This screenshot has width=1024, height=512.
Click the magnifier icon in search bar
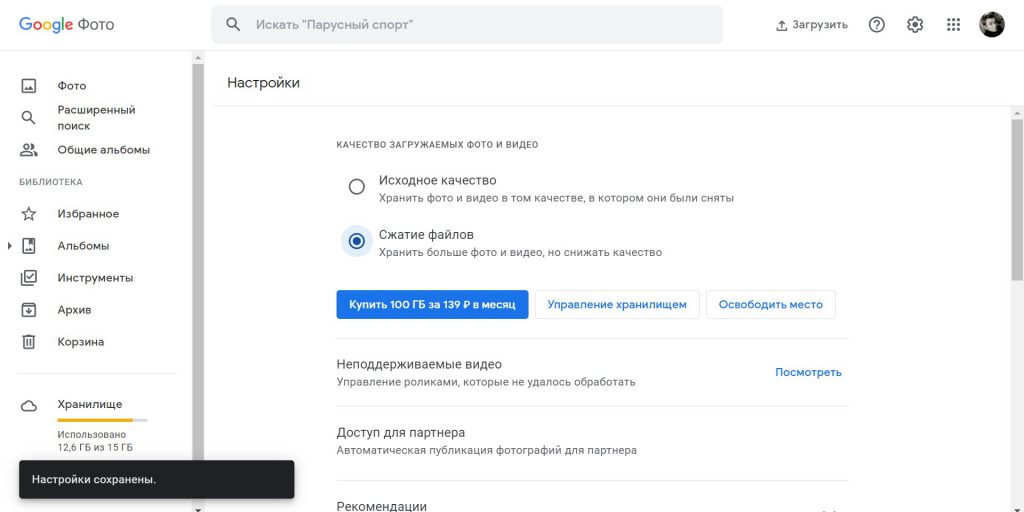[x=233, y=24]
